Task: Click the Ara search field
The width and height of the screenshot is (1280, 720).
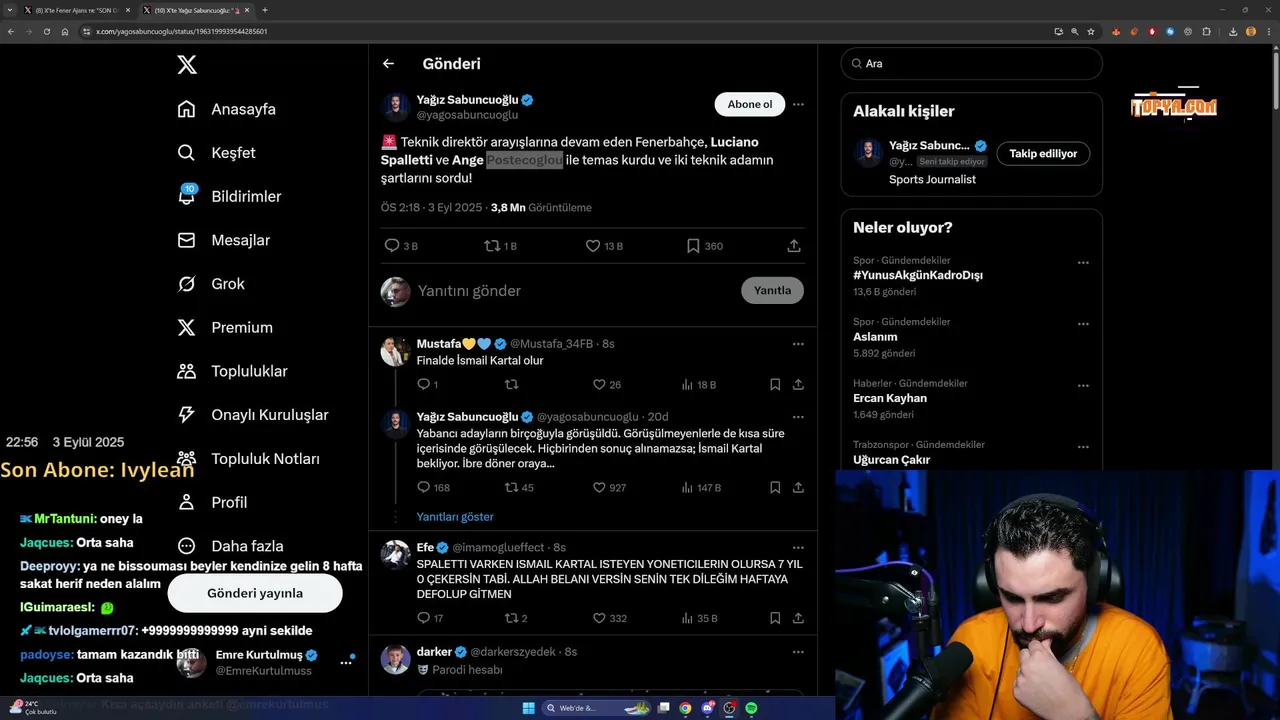Action: click(971, 64)
